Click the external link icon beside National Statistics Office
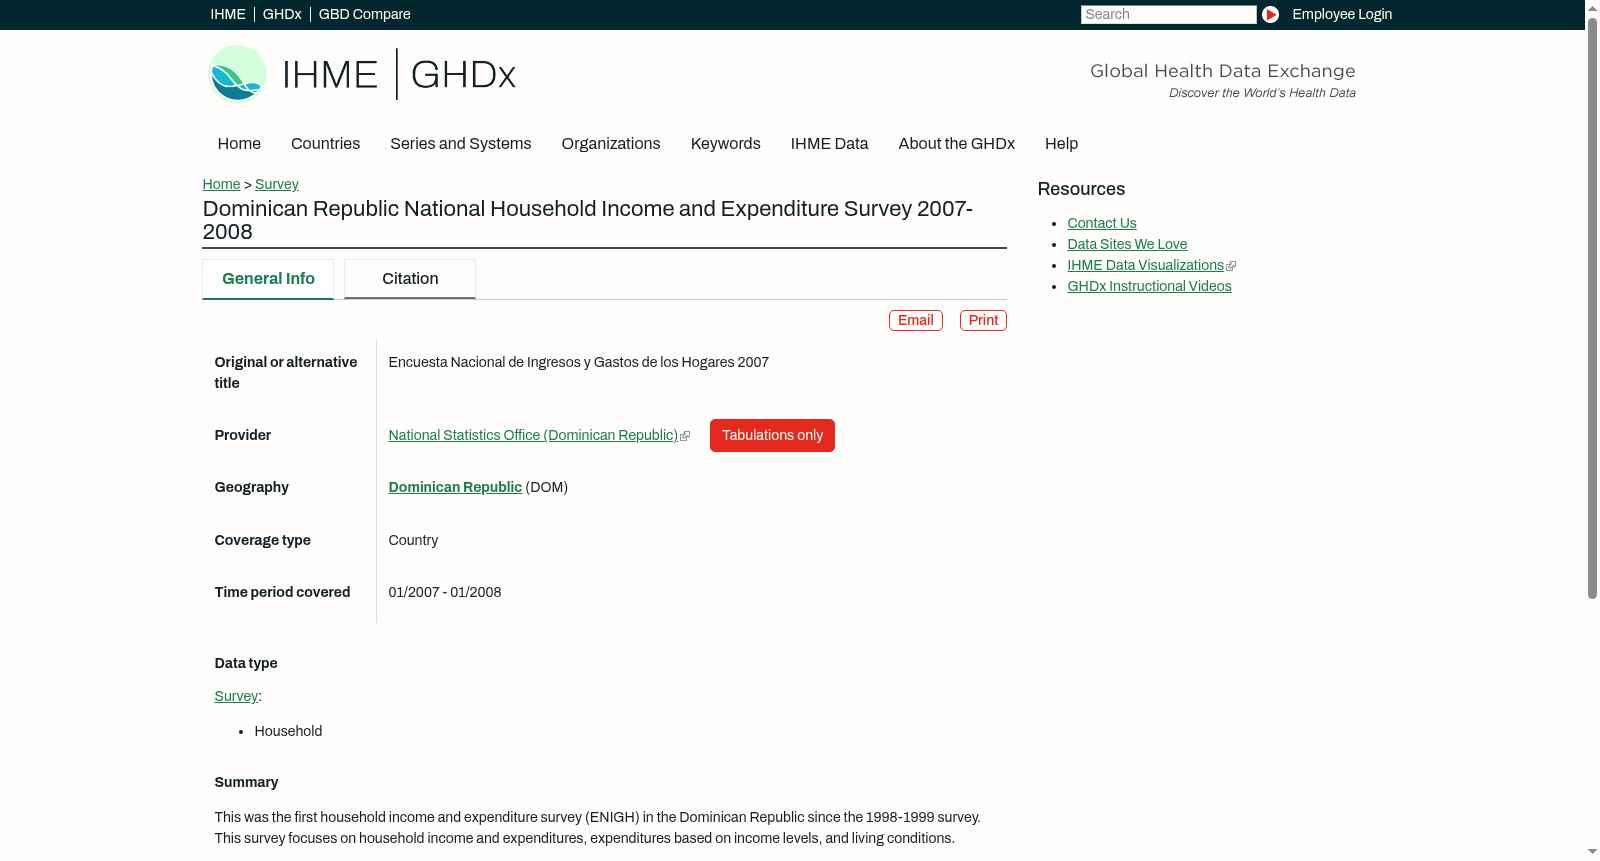Image resolution: width=1600 pixels, height=861 pixels. (x=685, y=436)
